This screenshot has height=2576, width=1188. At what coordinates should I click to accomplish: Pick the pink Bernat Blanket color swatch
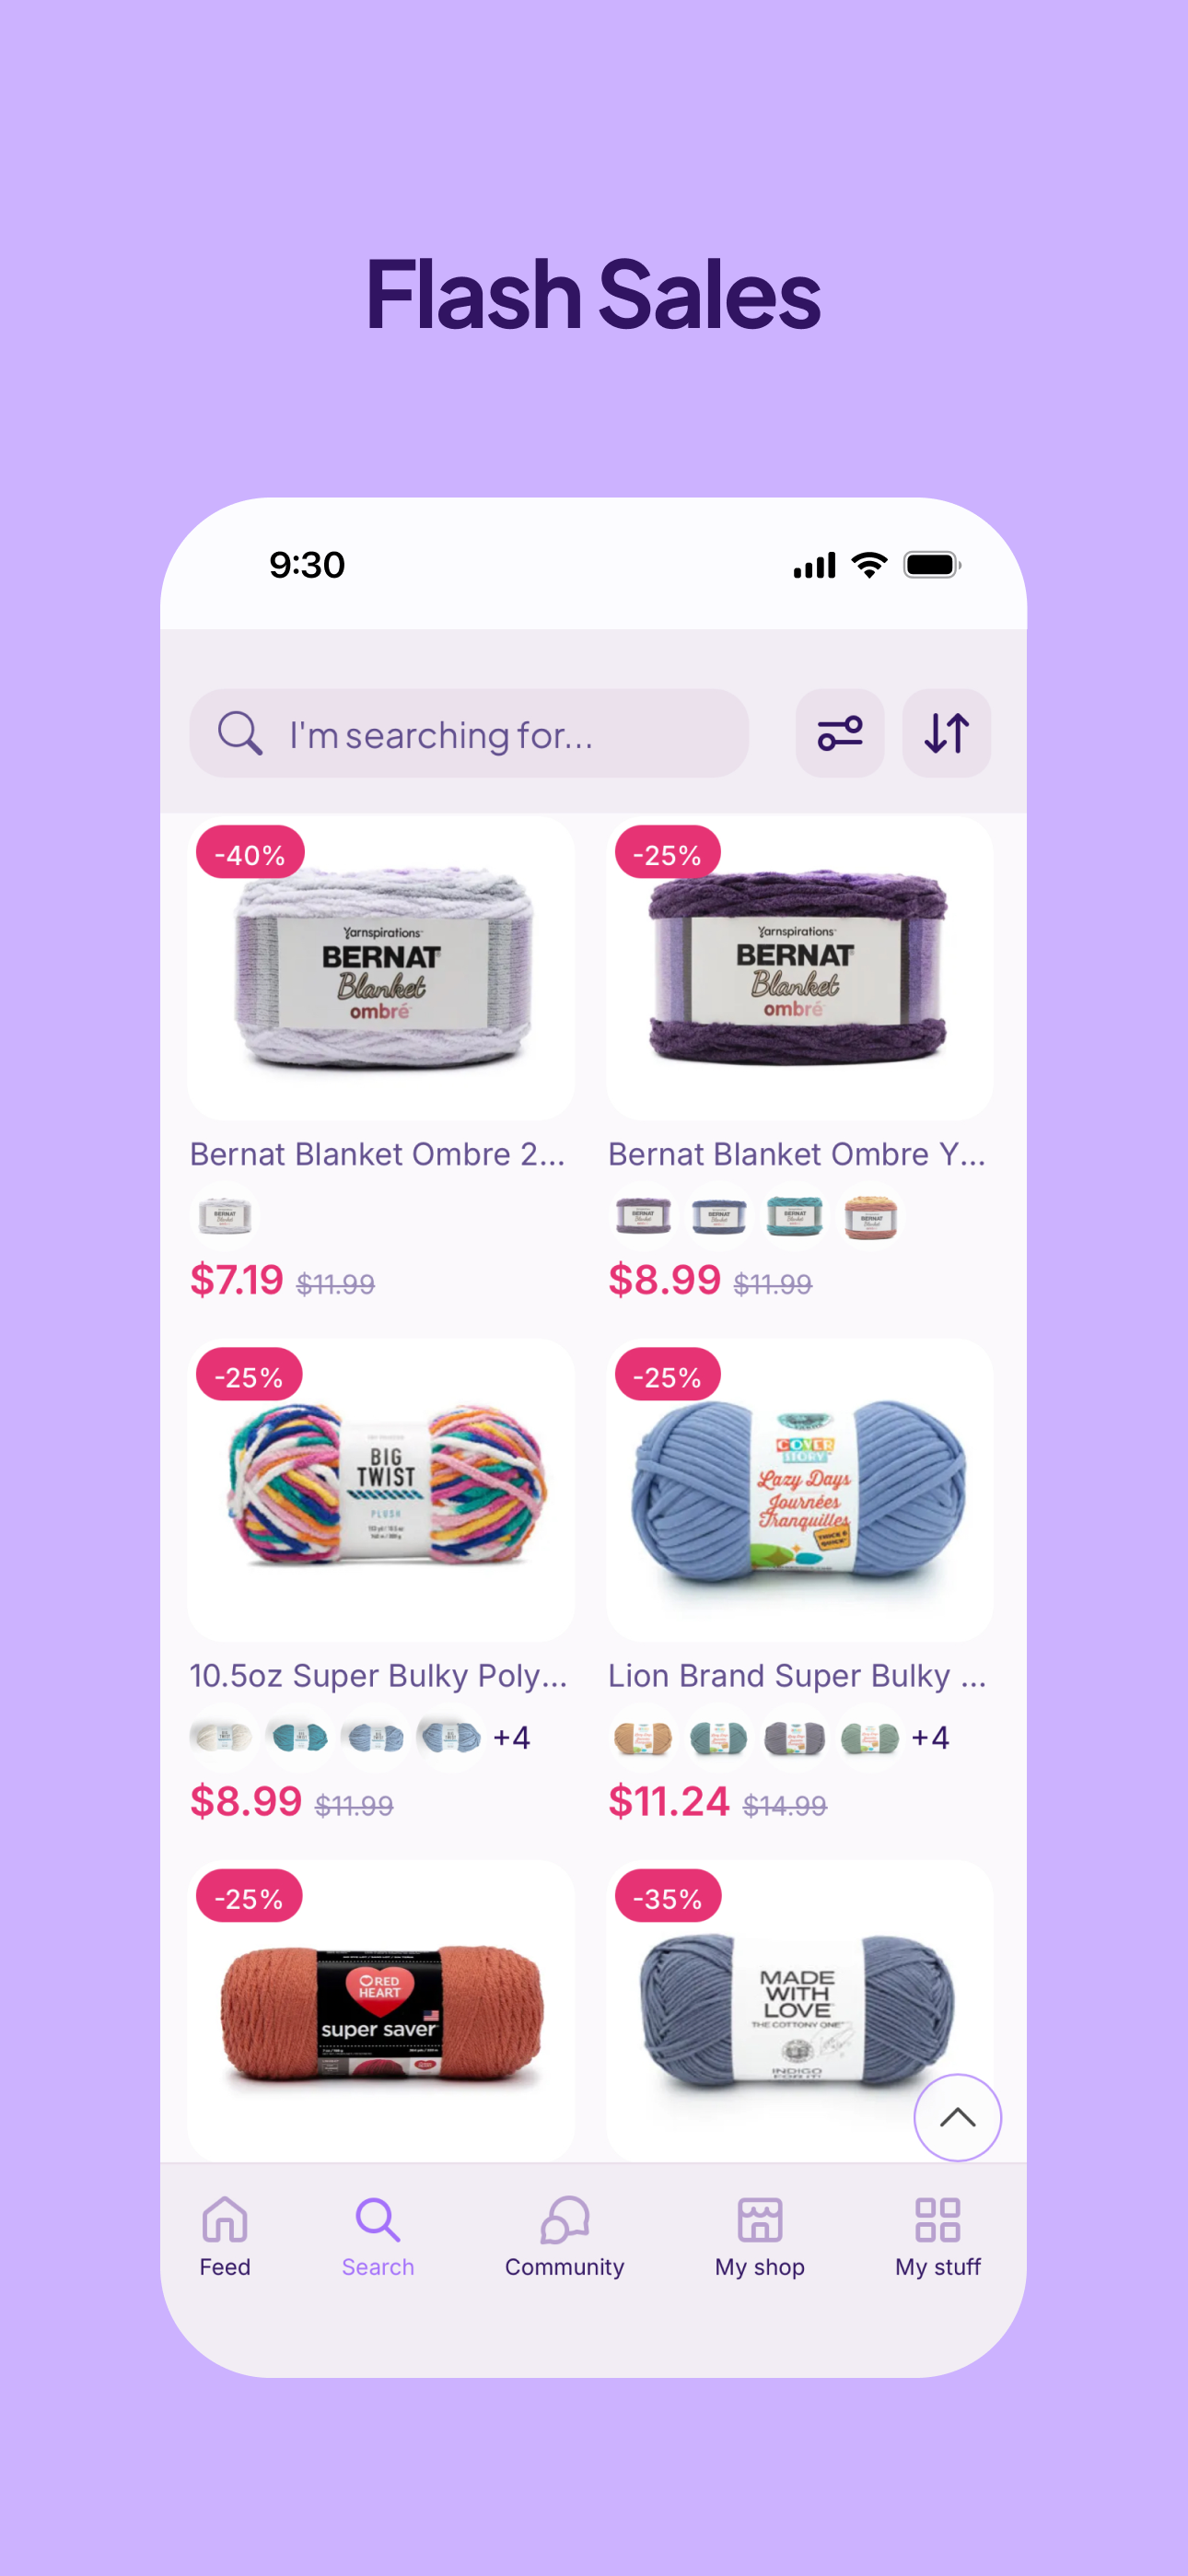pos(870,1216)
